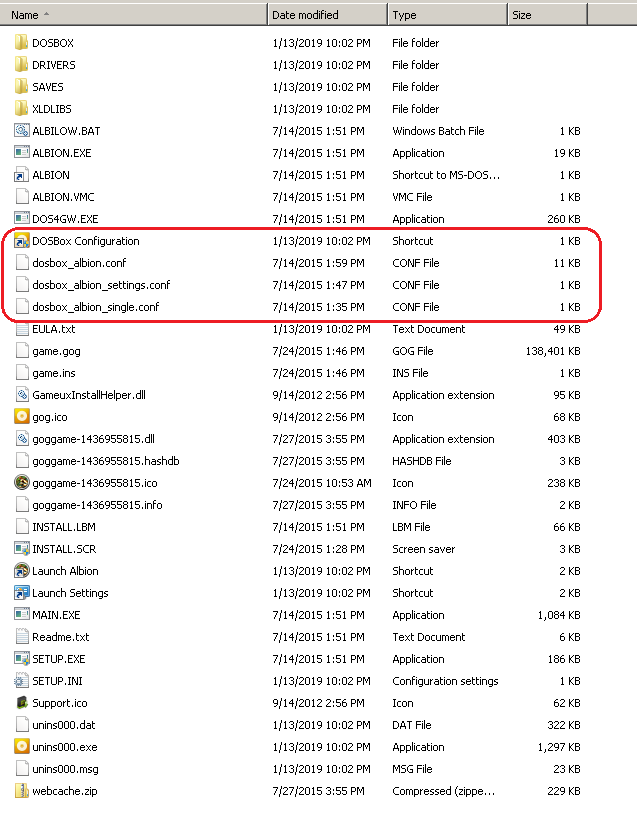Select the file named goggame-1436955815.info
This screenshot has height=817, width=637.
[97, 504]
